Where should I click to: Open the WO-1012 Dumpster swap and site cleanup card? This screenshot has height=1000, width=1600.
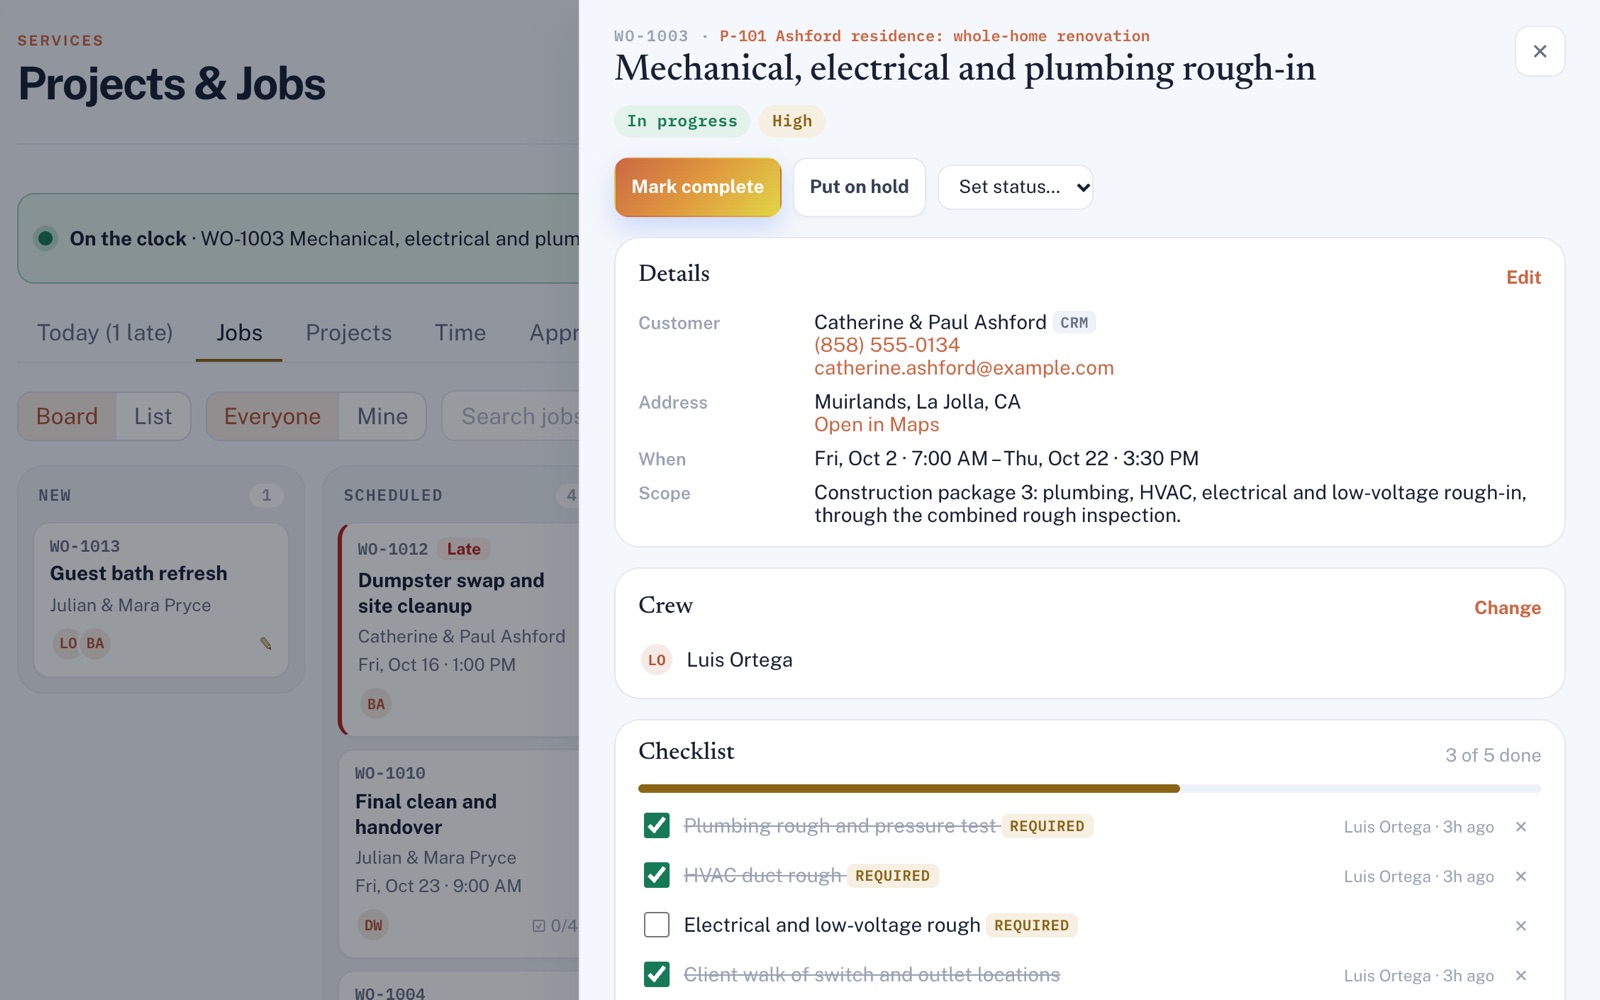tap(459, 630)
